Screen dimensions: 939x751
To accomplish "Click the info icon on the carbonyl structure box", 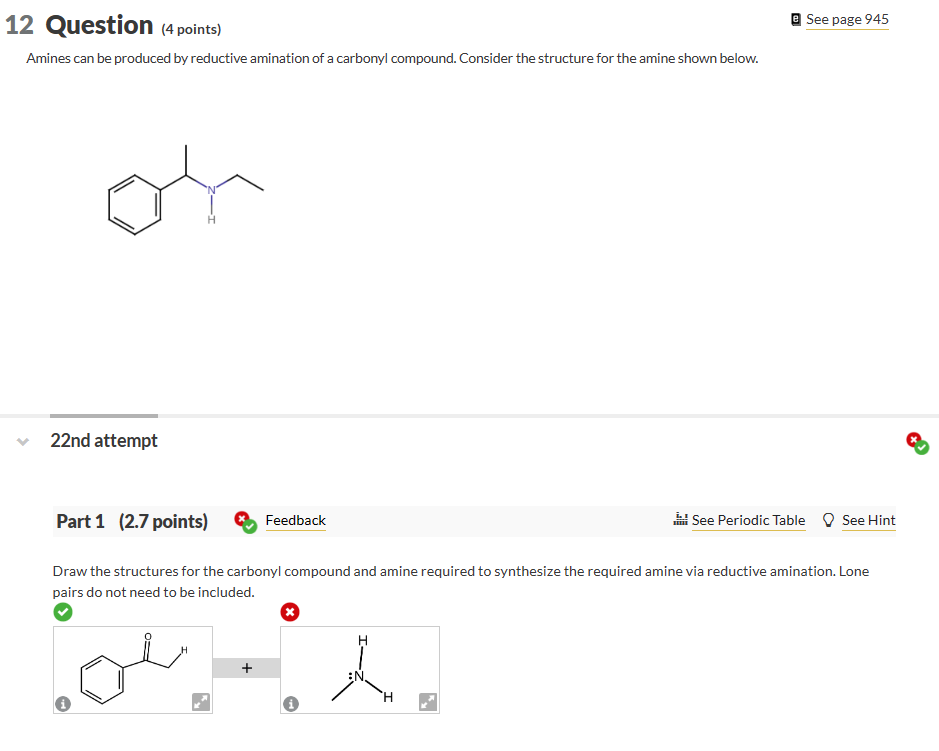I will click(63, 704).
